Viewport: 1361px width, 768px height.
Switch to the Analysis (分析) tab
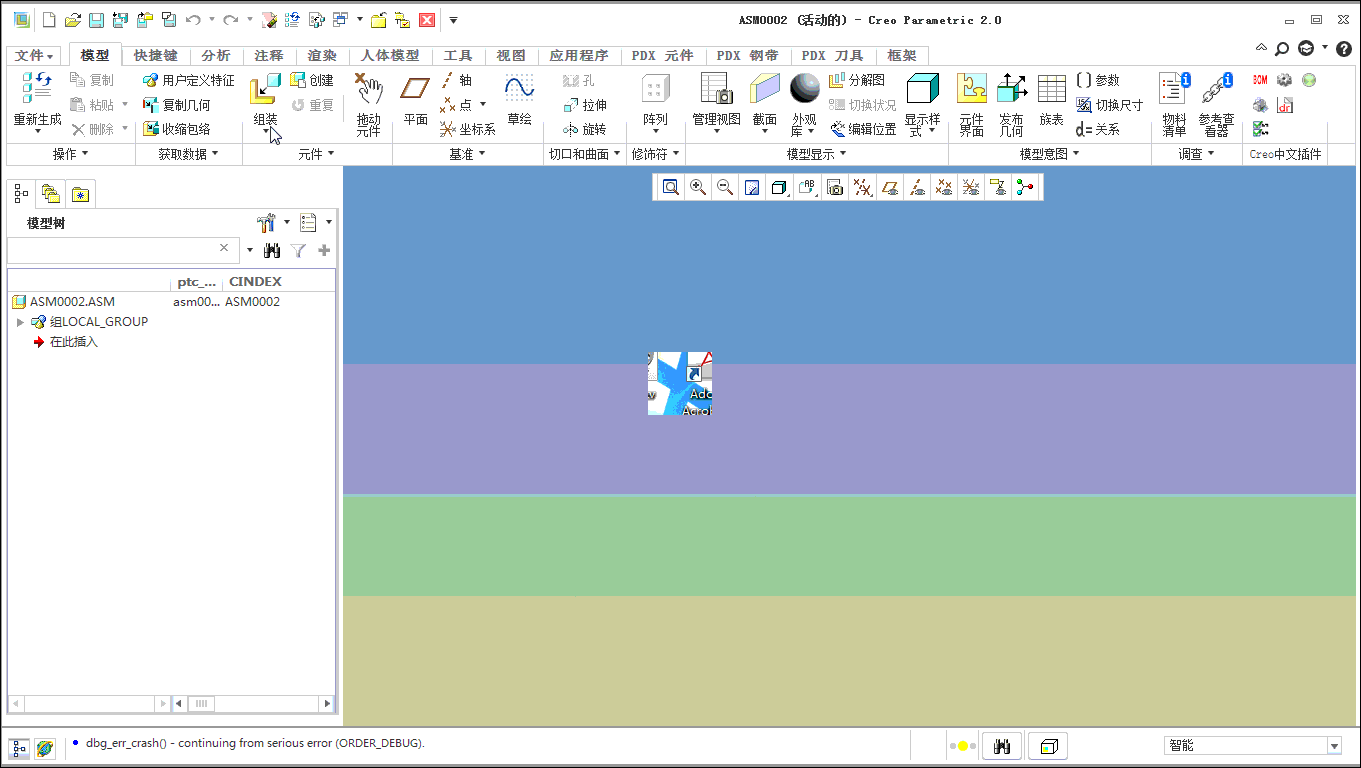tap(216, 56)
